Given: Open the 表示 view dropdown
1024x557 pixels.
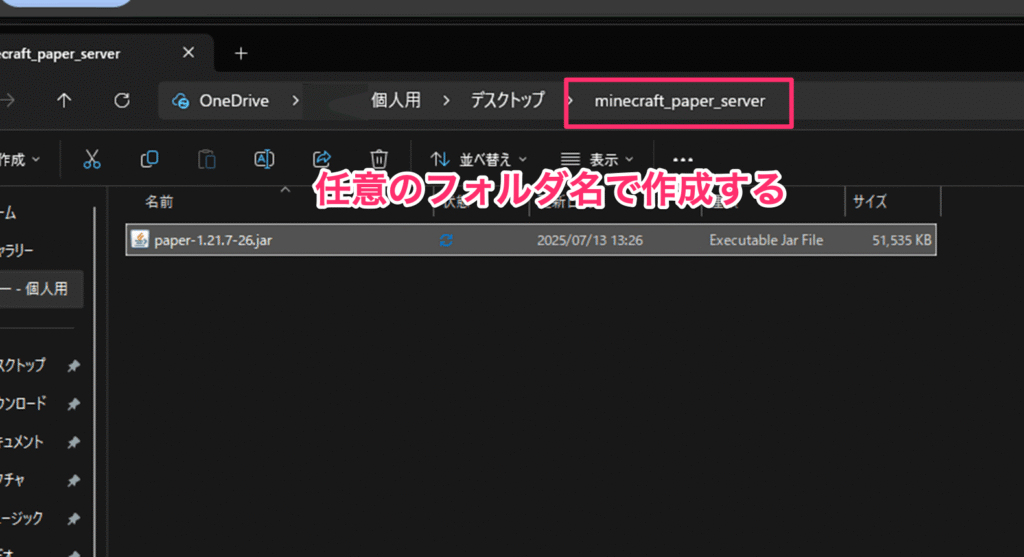Looking at the screenshot, I should coord(597,159).
